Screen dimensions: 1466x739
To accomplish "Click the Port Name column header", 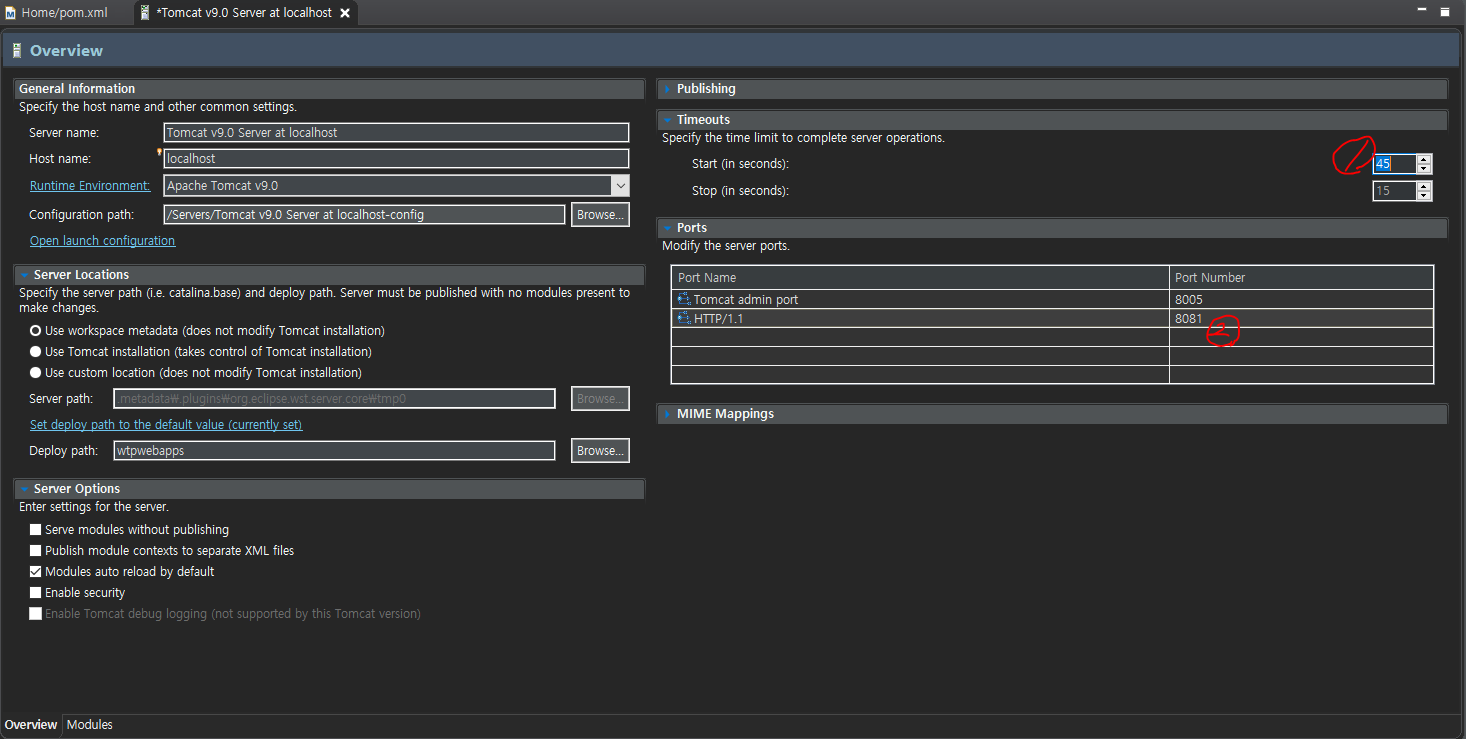I will pos(920,277).
